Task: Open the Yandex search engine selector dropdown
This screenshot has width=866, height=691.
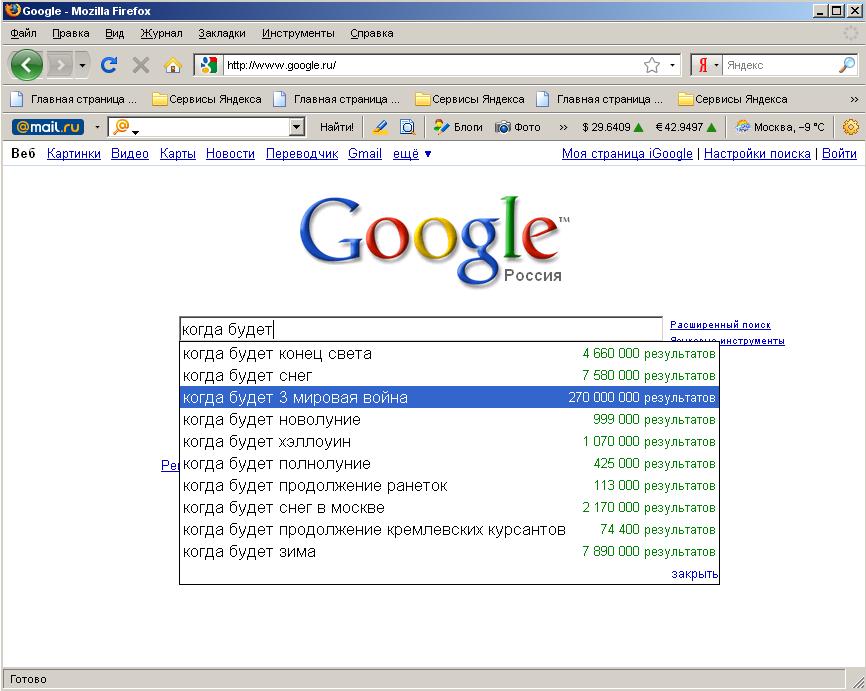Action: point(708,66)
